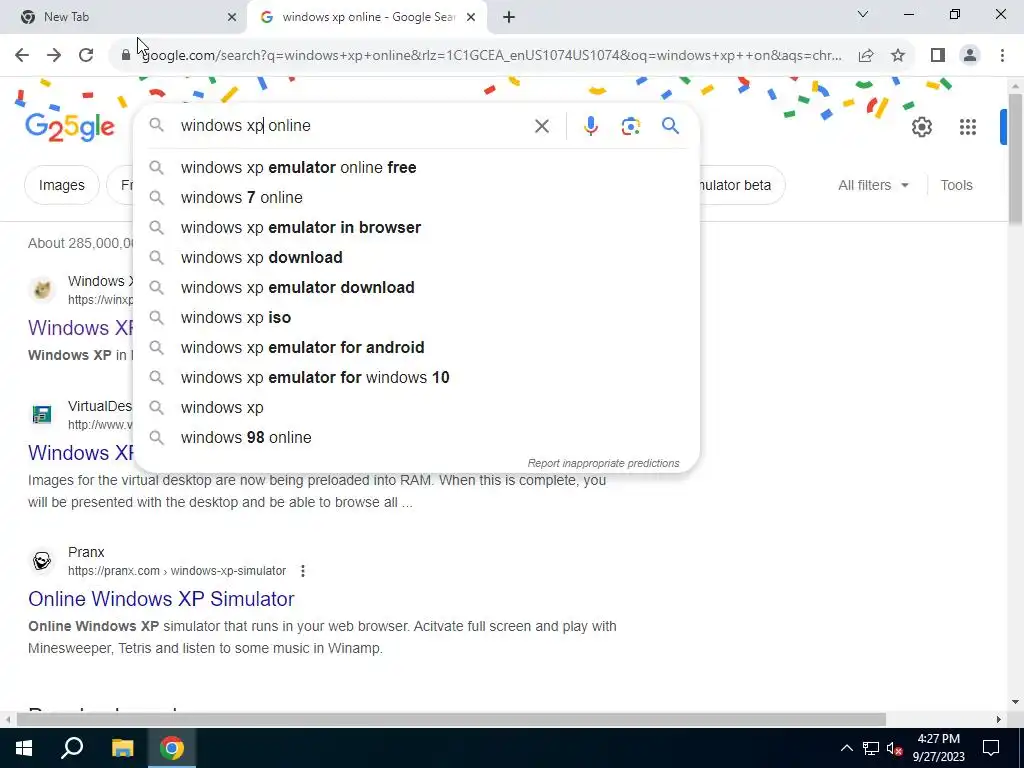Click pranx.com windows-xp-simulator URL
Image resolution: width=1024 pixels, height=768 pixels.
(177, 571)
